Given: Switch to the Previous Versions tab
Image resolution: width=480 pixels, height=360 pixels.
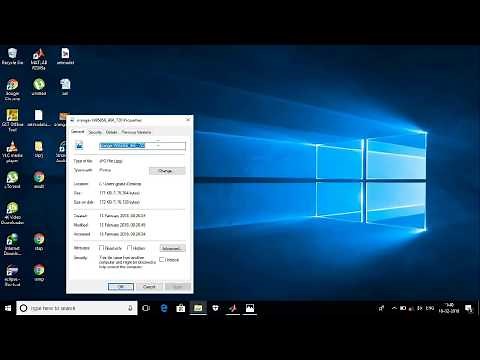Looking at the screenshot, I should pos(136,132).
